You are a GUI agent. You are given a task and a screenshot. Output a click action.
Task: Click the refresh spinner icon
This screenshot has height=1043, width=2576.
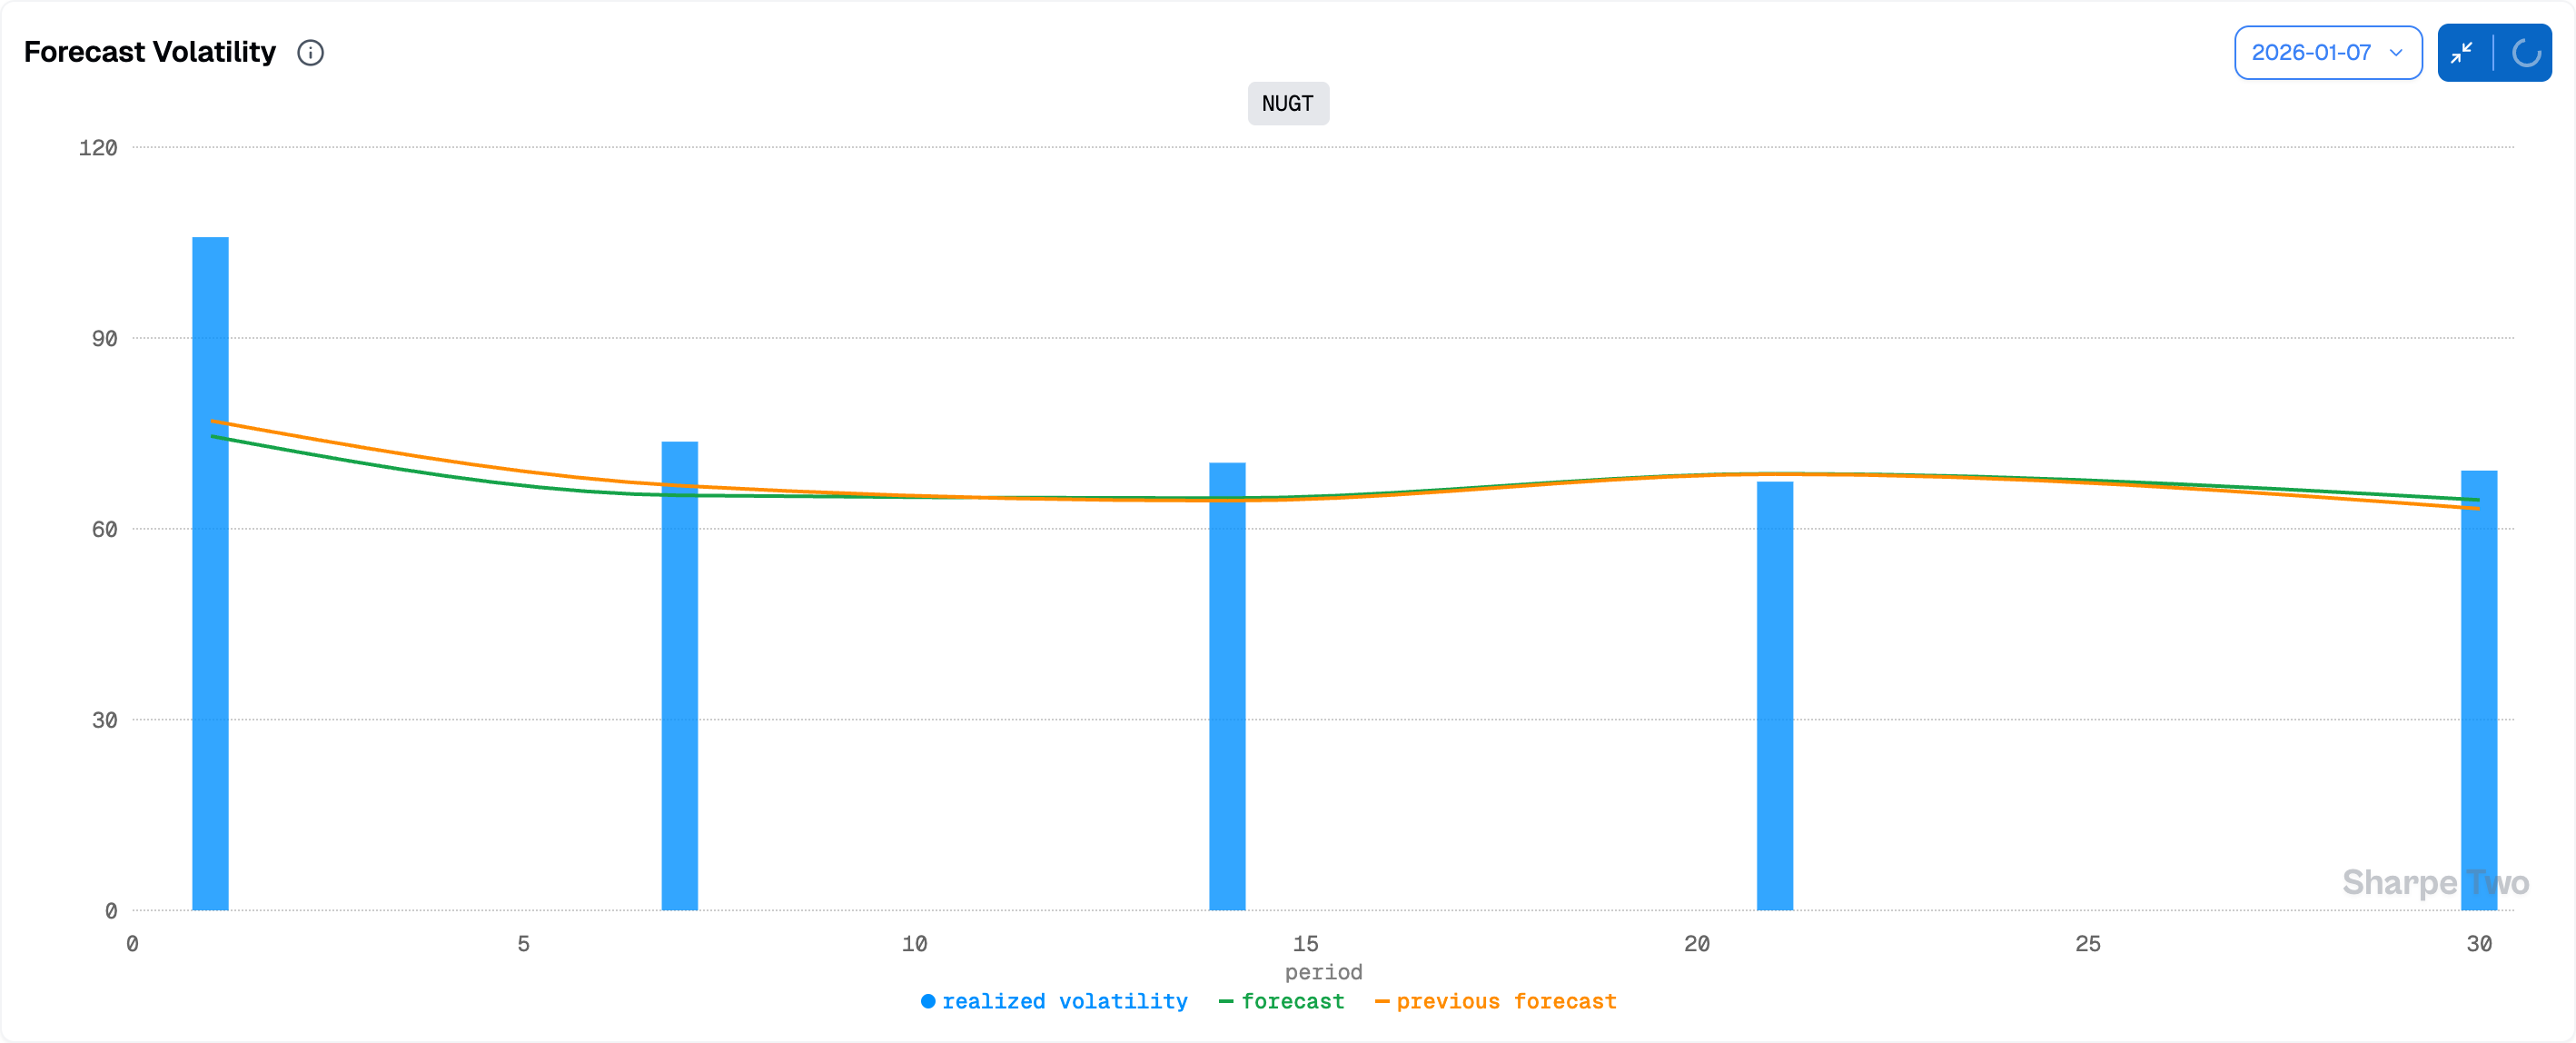[x=2525, y=53]
